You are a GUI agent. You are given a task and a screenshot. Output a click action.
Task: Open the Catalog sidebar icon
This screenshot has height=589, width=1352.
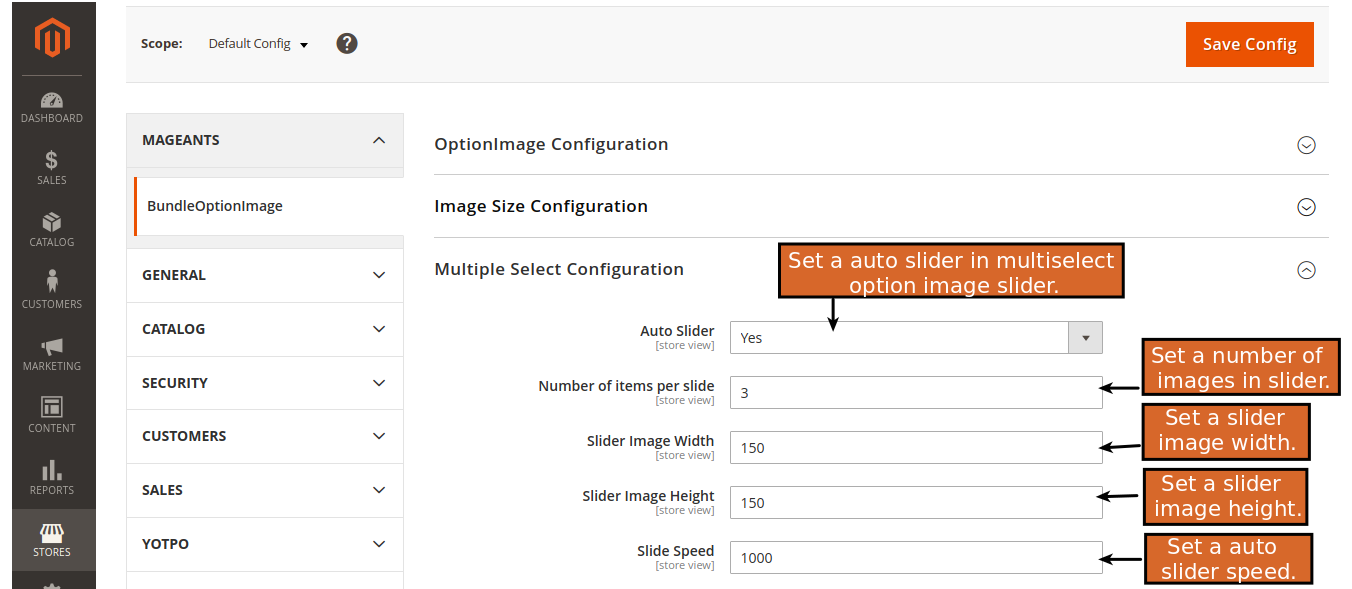pos(52,229)
